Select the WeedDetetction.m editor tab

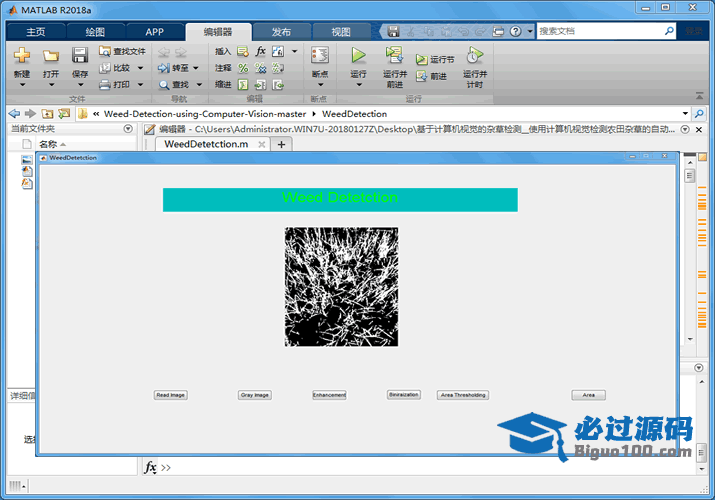(x=205, y=144)
